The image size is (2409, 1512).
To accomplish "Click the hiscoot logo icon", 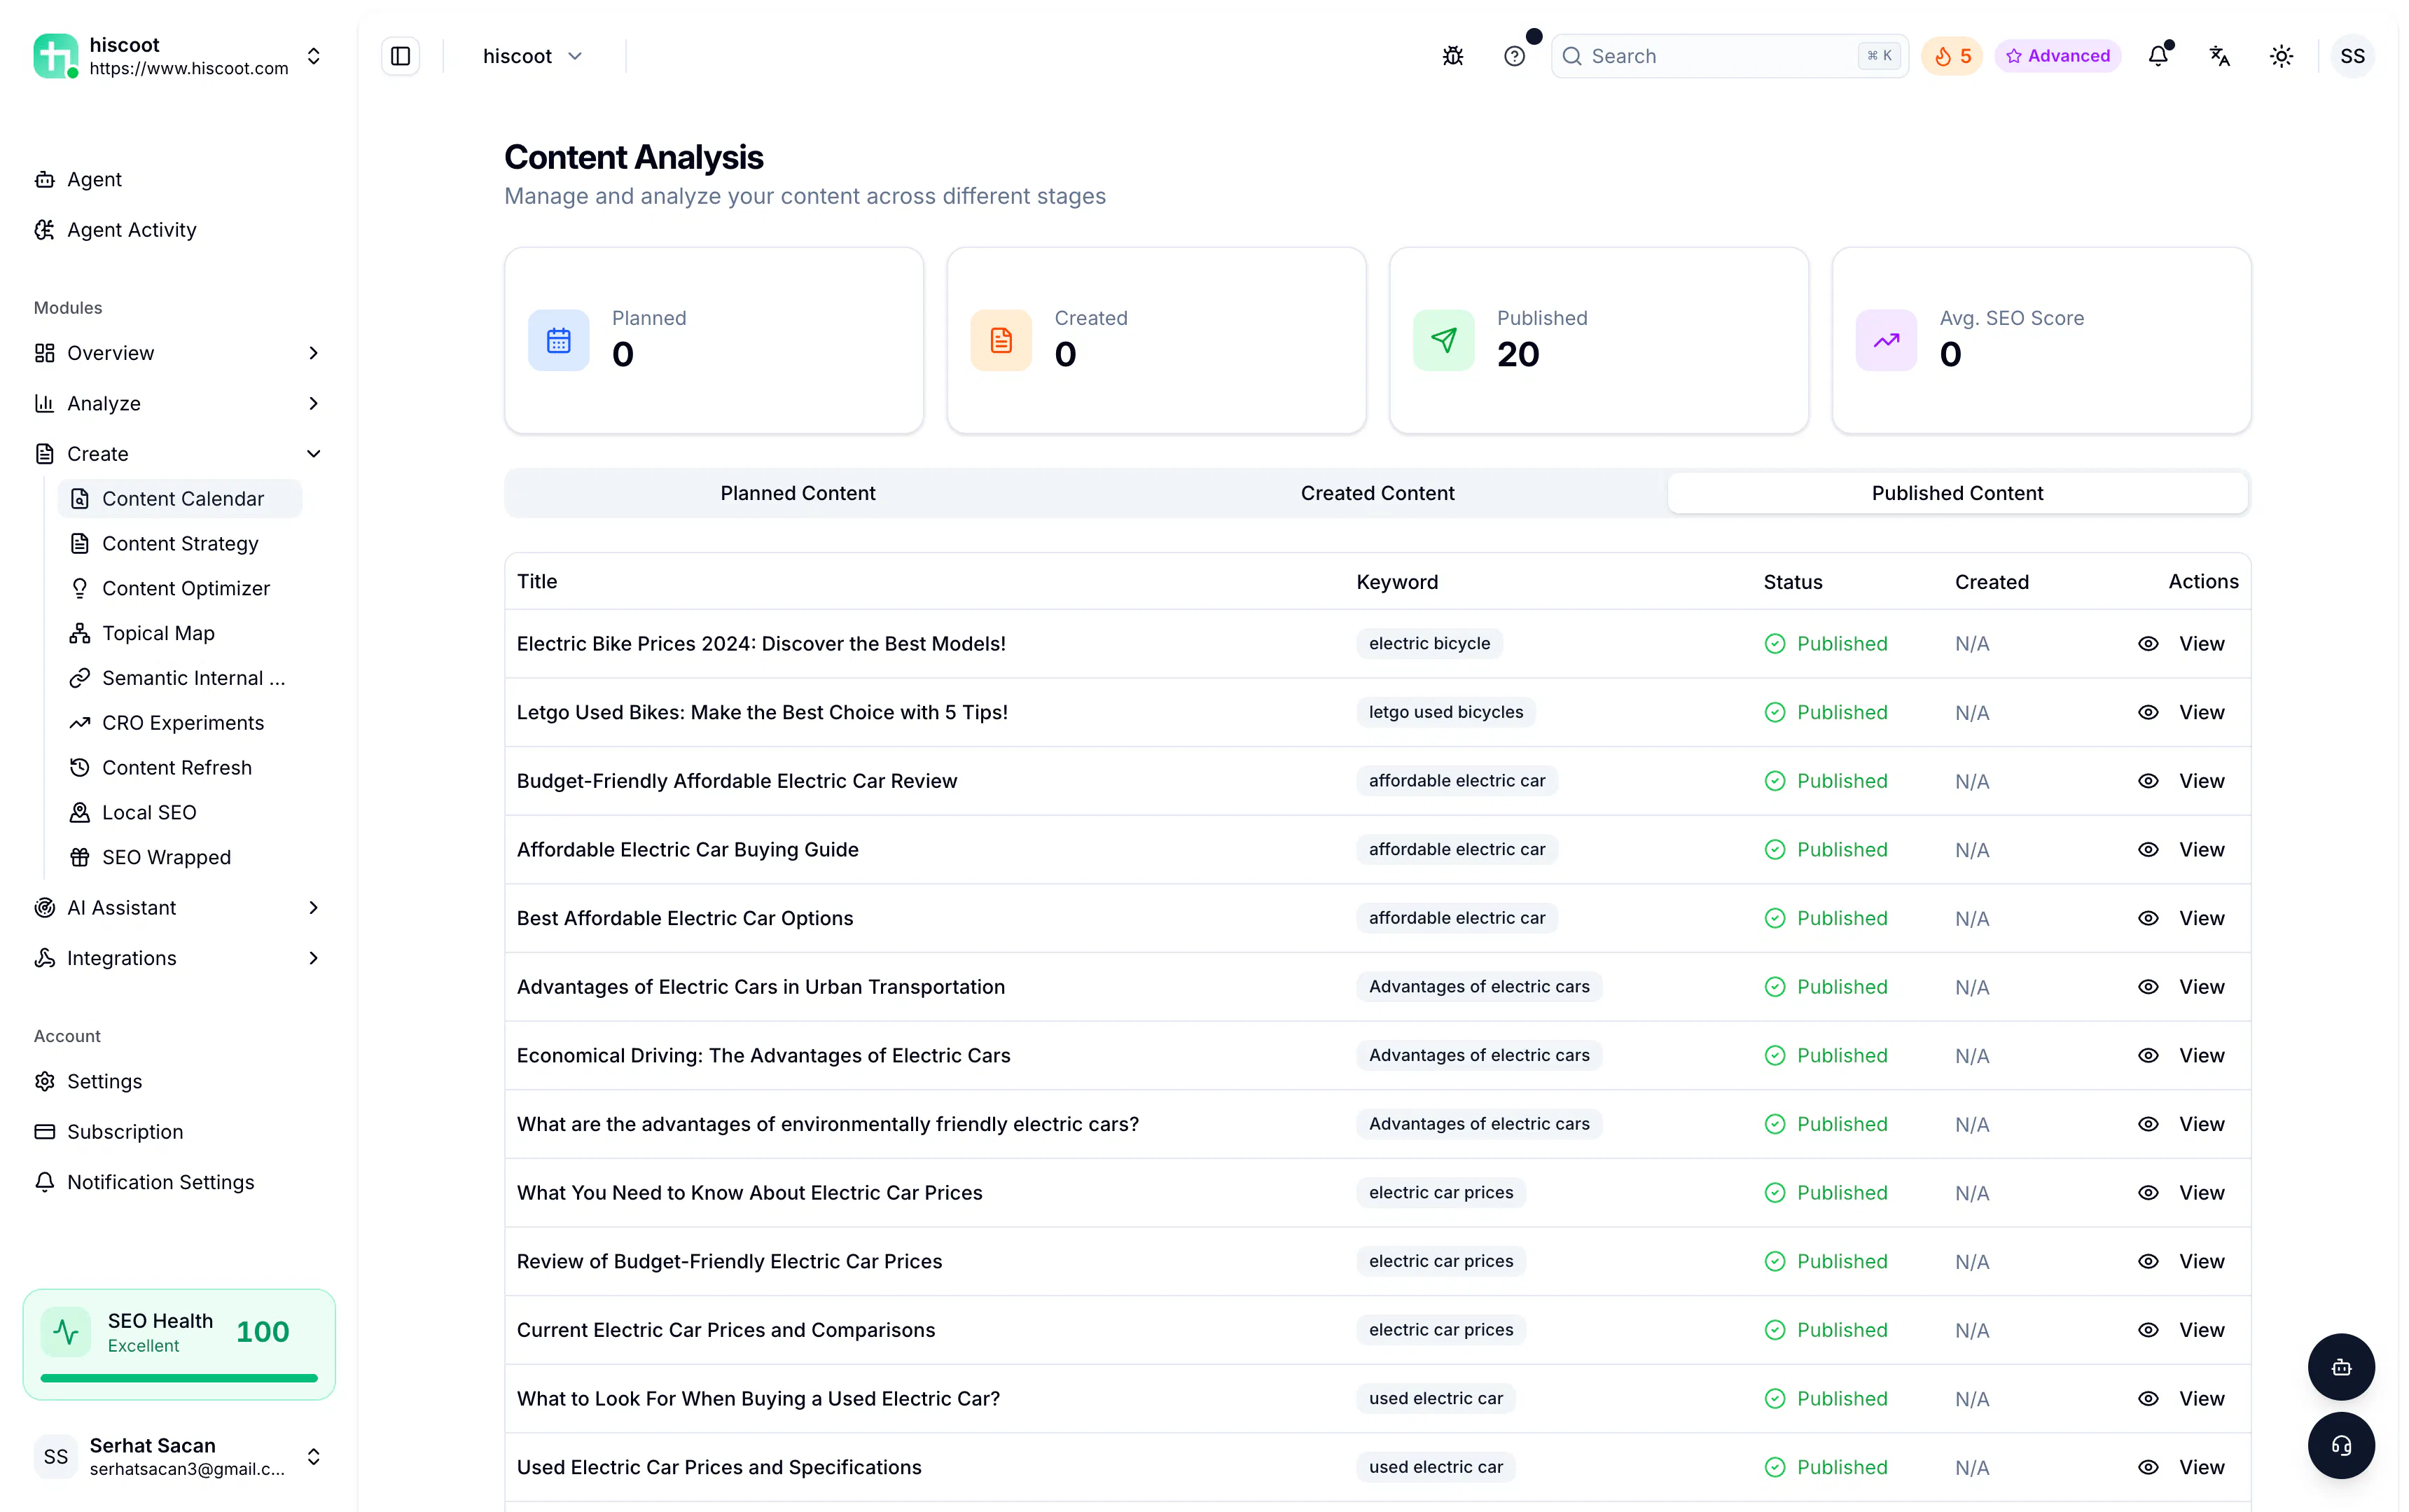I will [56, 56].
